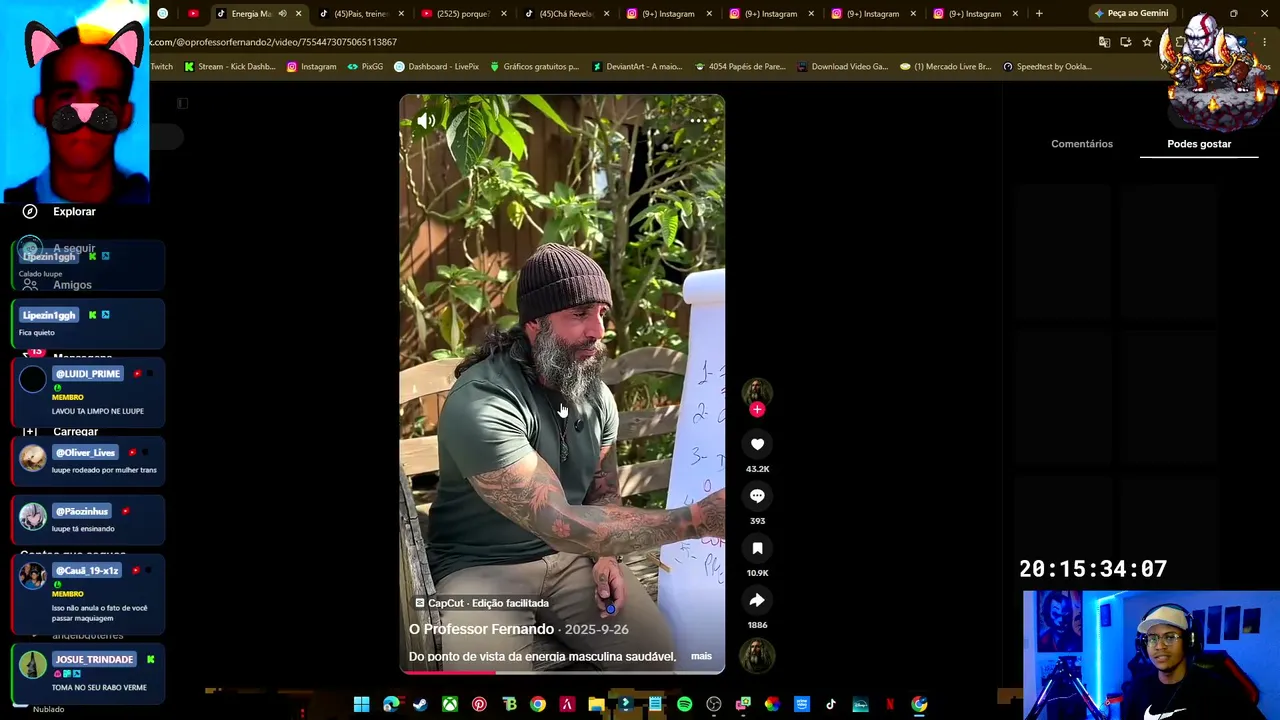
Task: Open the video more options menu
Action: pos(698,121)
